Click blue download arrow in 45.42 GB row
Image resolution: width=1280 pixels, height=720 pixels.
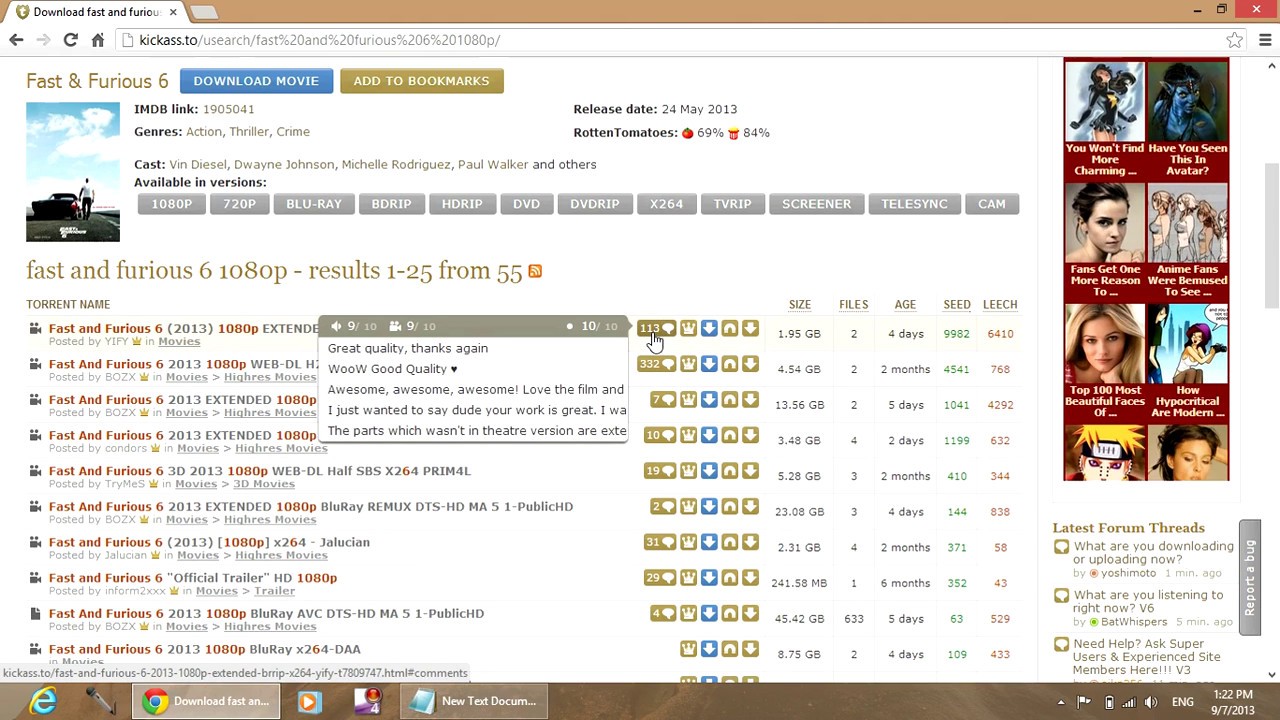tap(709, 613)
